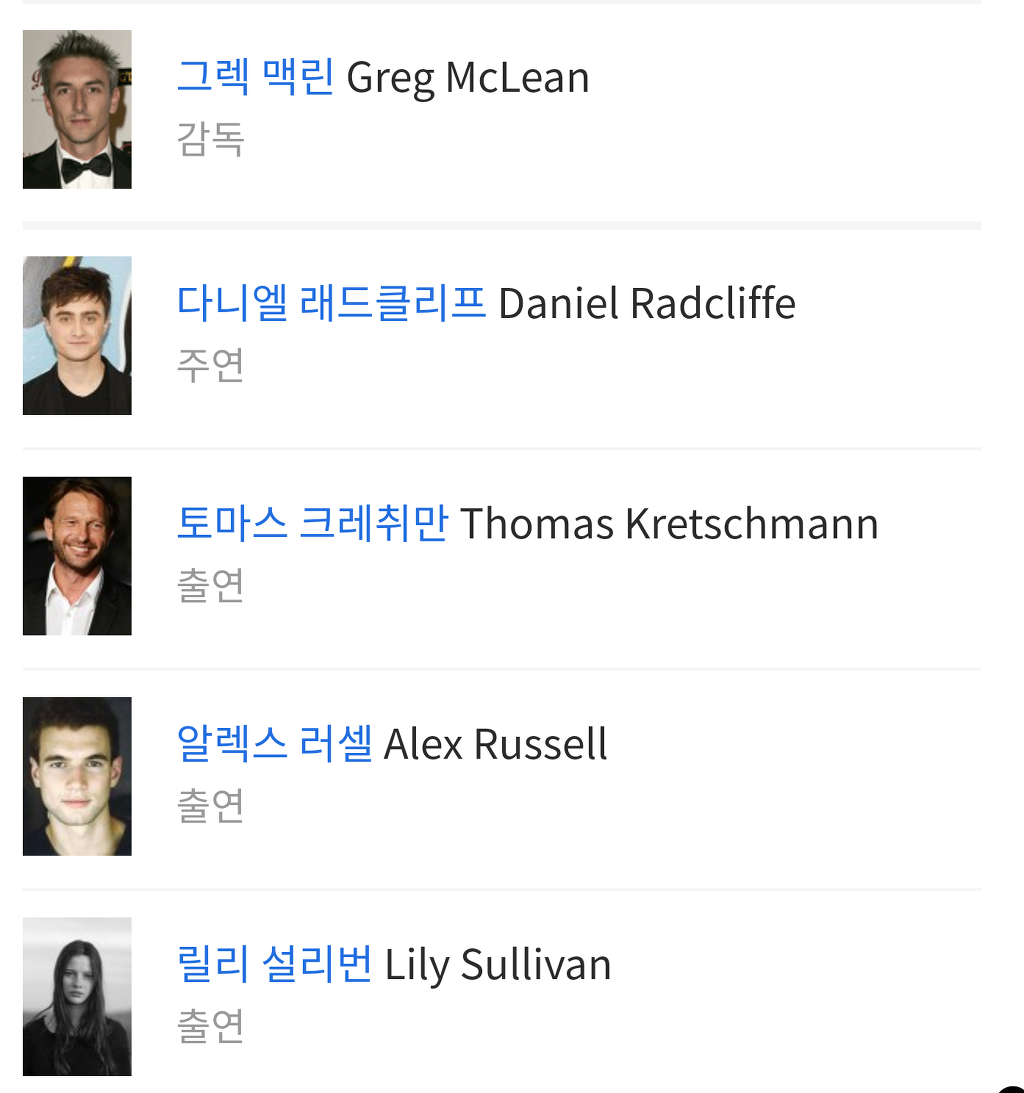Image resolution: width=1024 pixels, height=1093 pixels.
Task: Click the thumbnail photo beside Alex Russell
Action: click(77, 777)
